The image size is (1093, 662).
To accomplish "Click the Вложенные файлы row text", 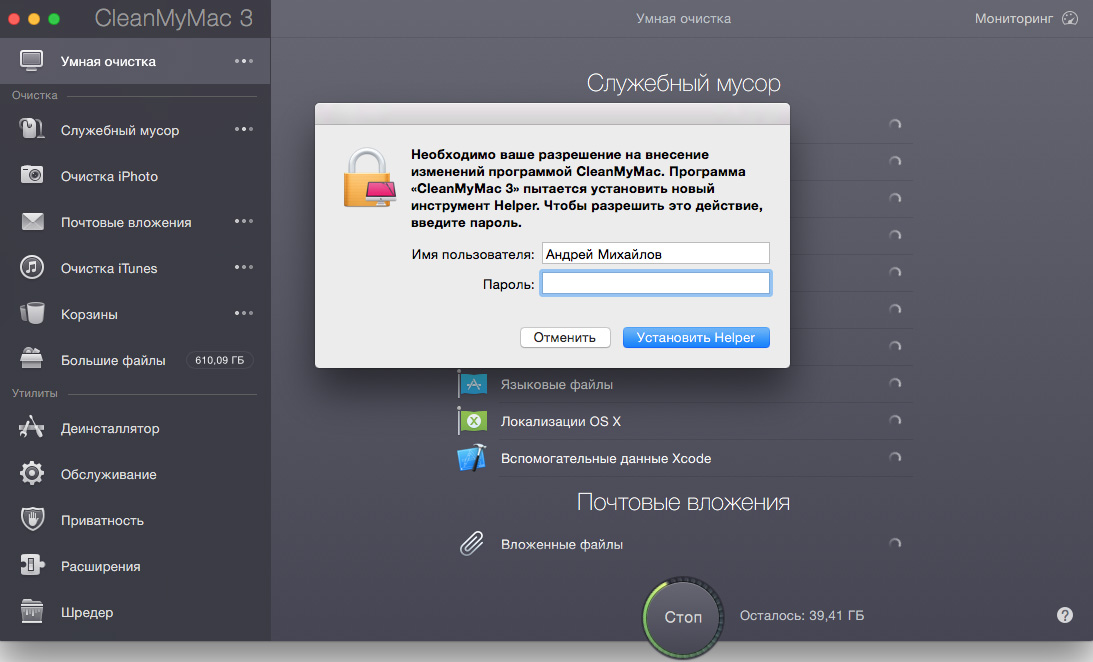I will 562,544.
